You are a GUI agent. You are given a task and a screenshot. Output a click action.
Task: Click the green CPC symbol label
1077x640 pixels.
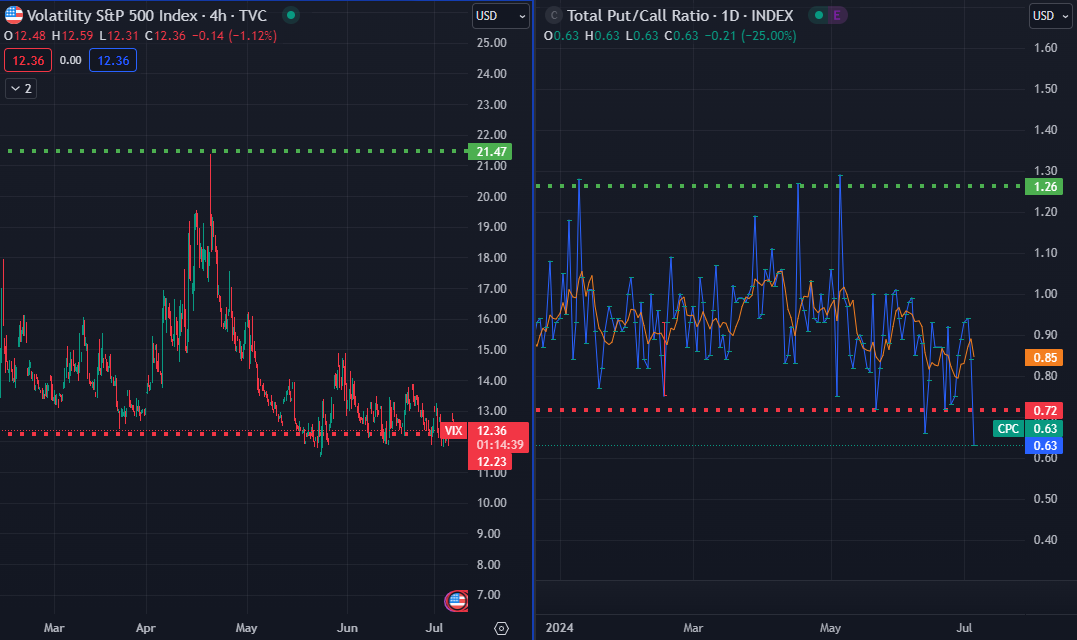[x=1008, y=428]
